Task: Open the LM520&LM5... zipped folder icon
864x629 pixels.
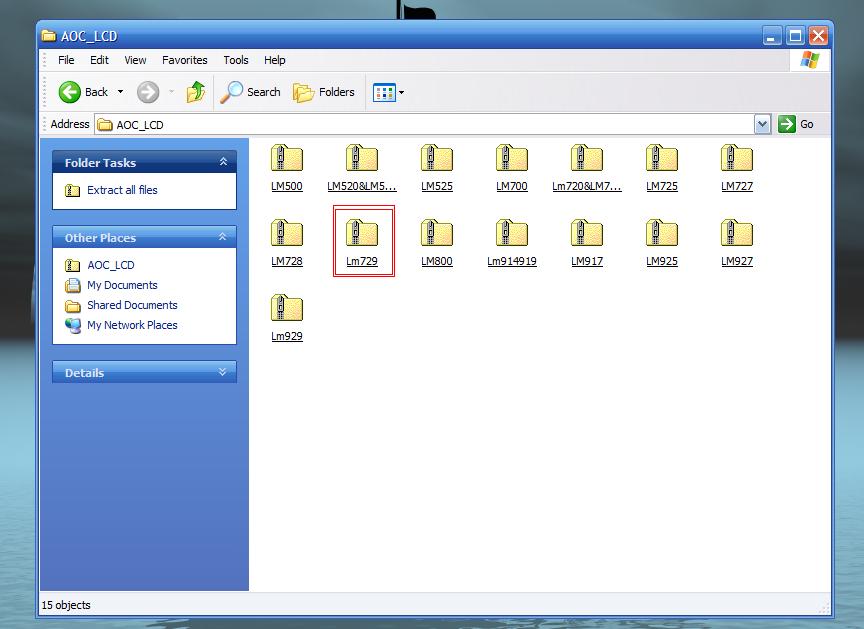Action: [362, 158]
